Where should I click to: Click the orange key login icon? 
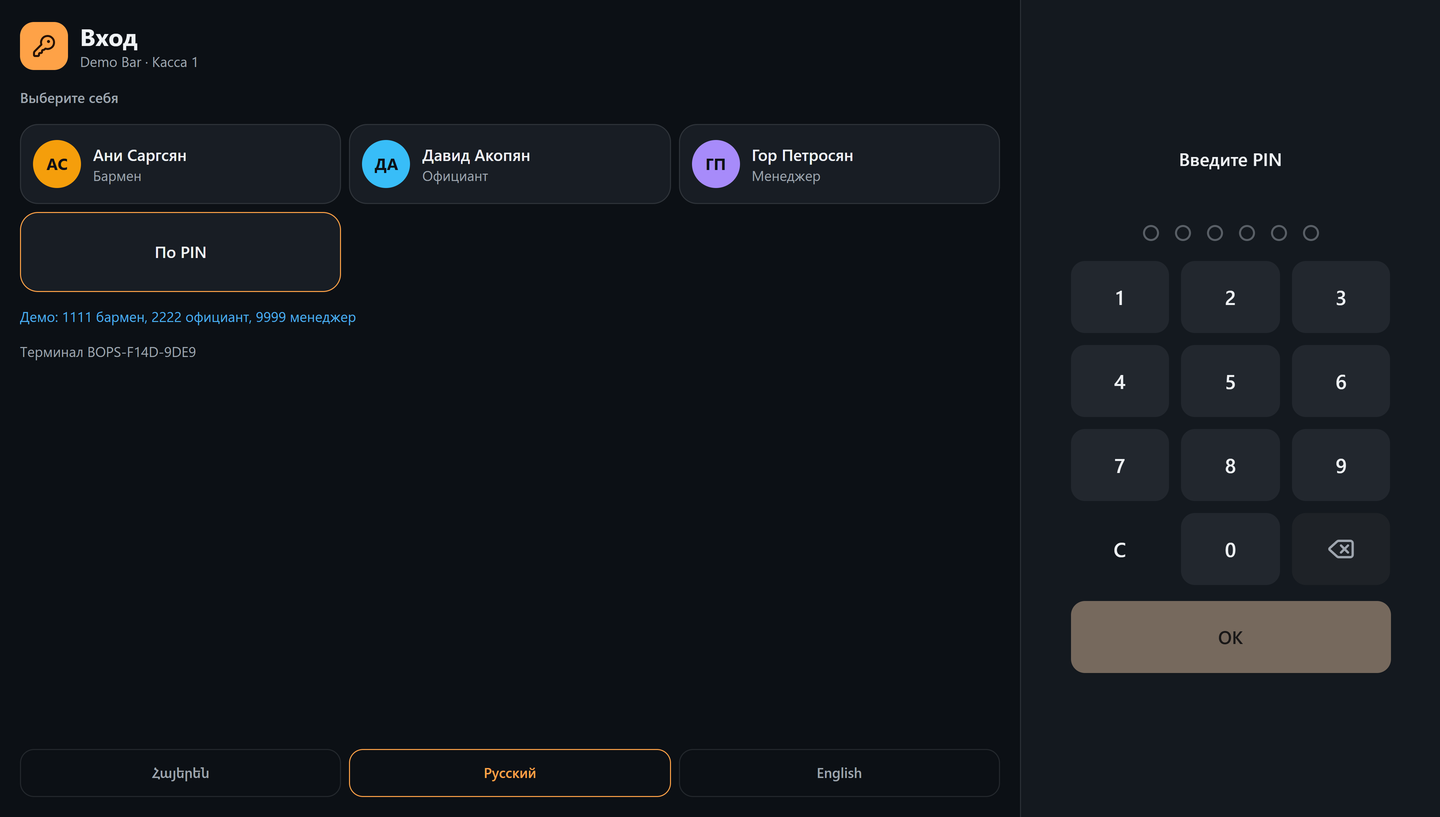(x=44, y=46)
